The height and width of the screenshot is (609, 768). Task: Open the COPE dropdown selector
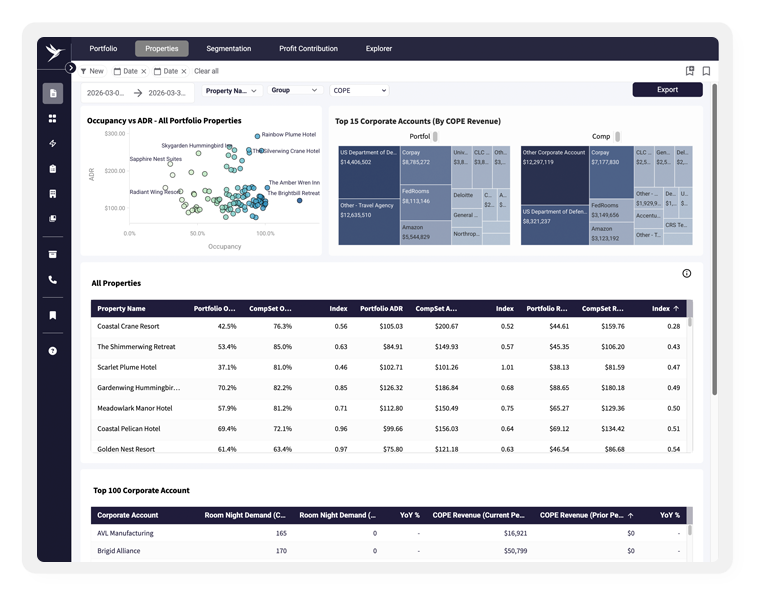pyautogui.click(x=360, y=91)
